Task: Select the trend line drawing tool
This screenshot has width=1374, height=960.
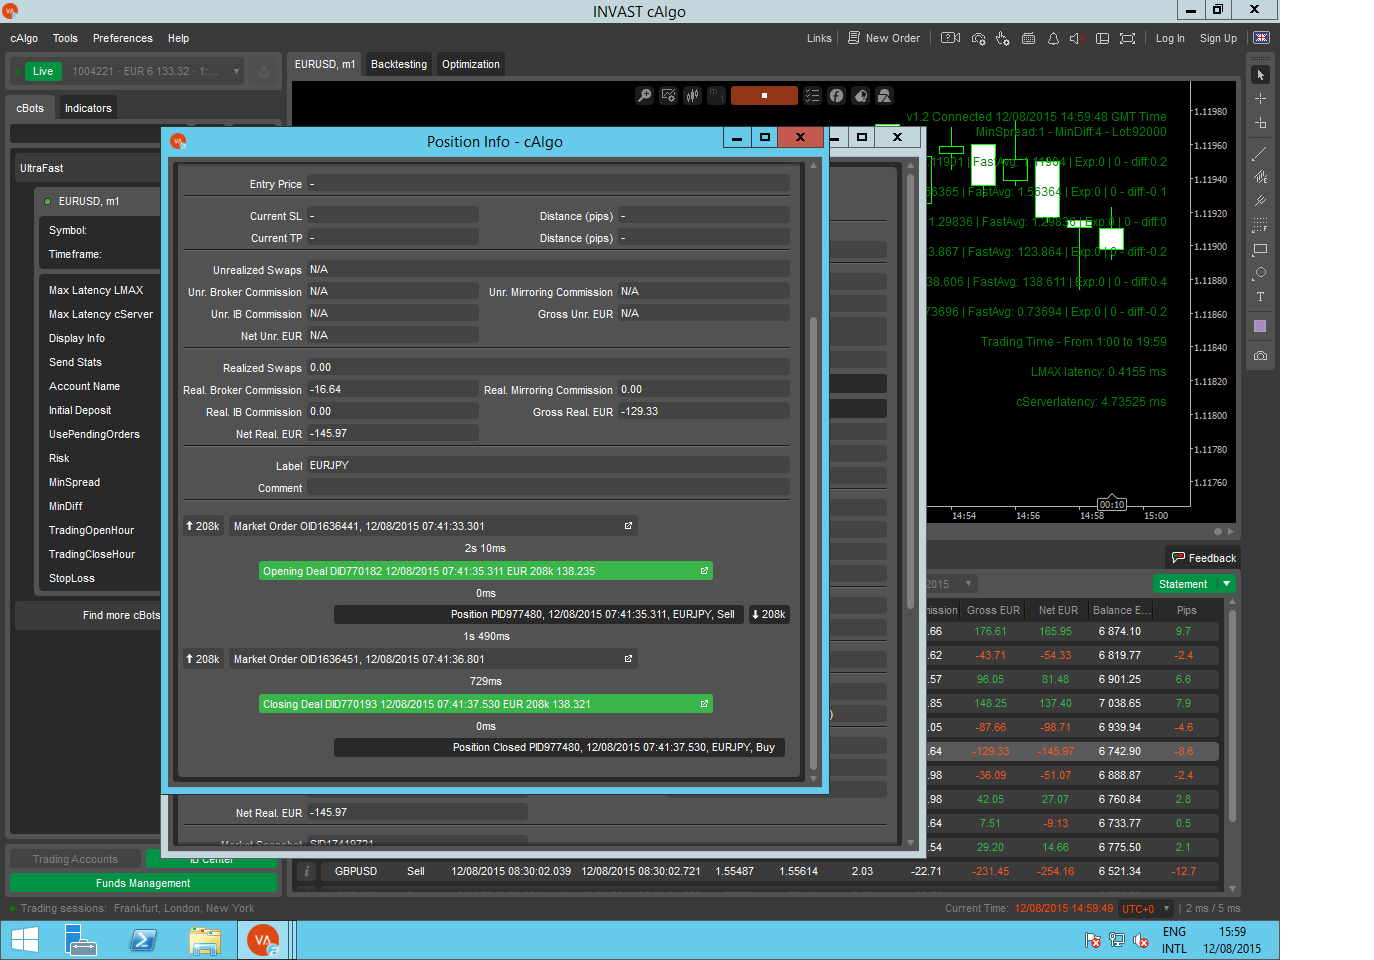Action: tap(1260, 153)
